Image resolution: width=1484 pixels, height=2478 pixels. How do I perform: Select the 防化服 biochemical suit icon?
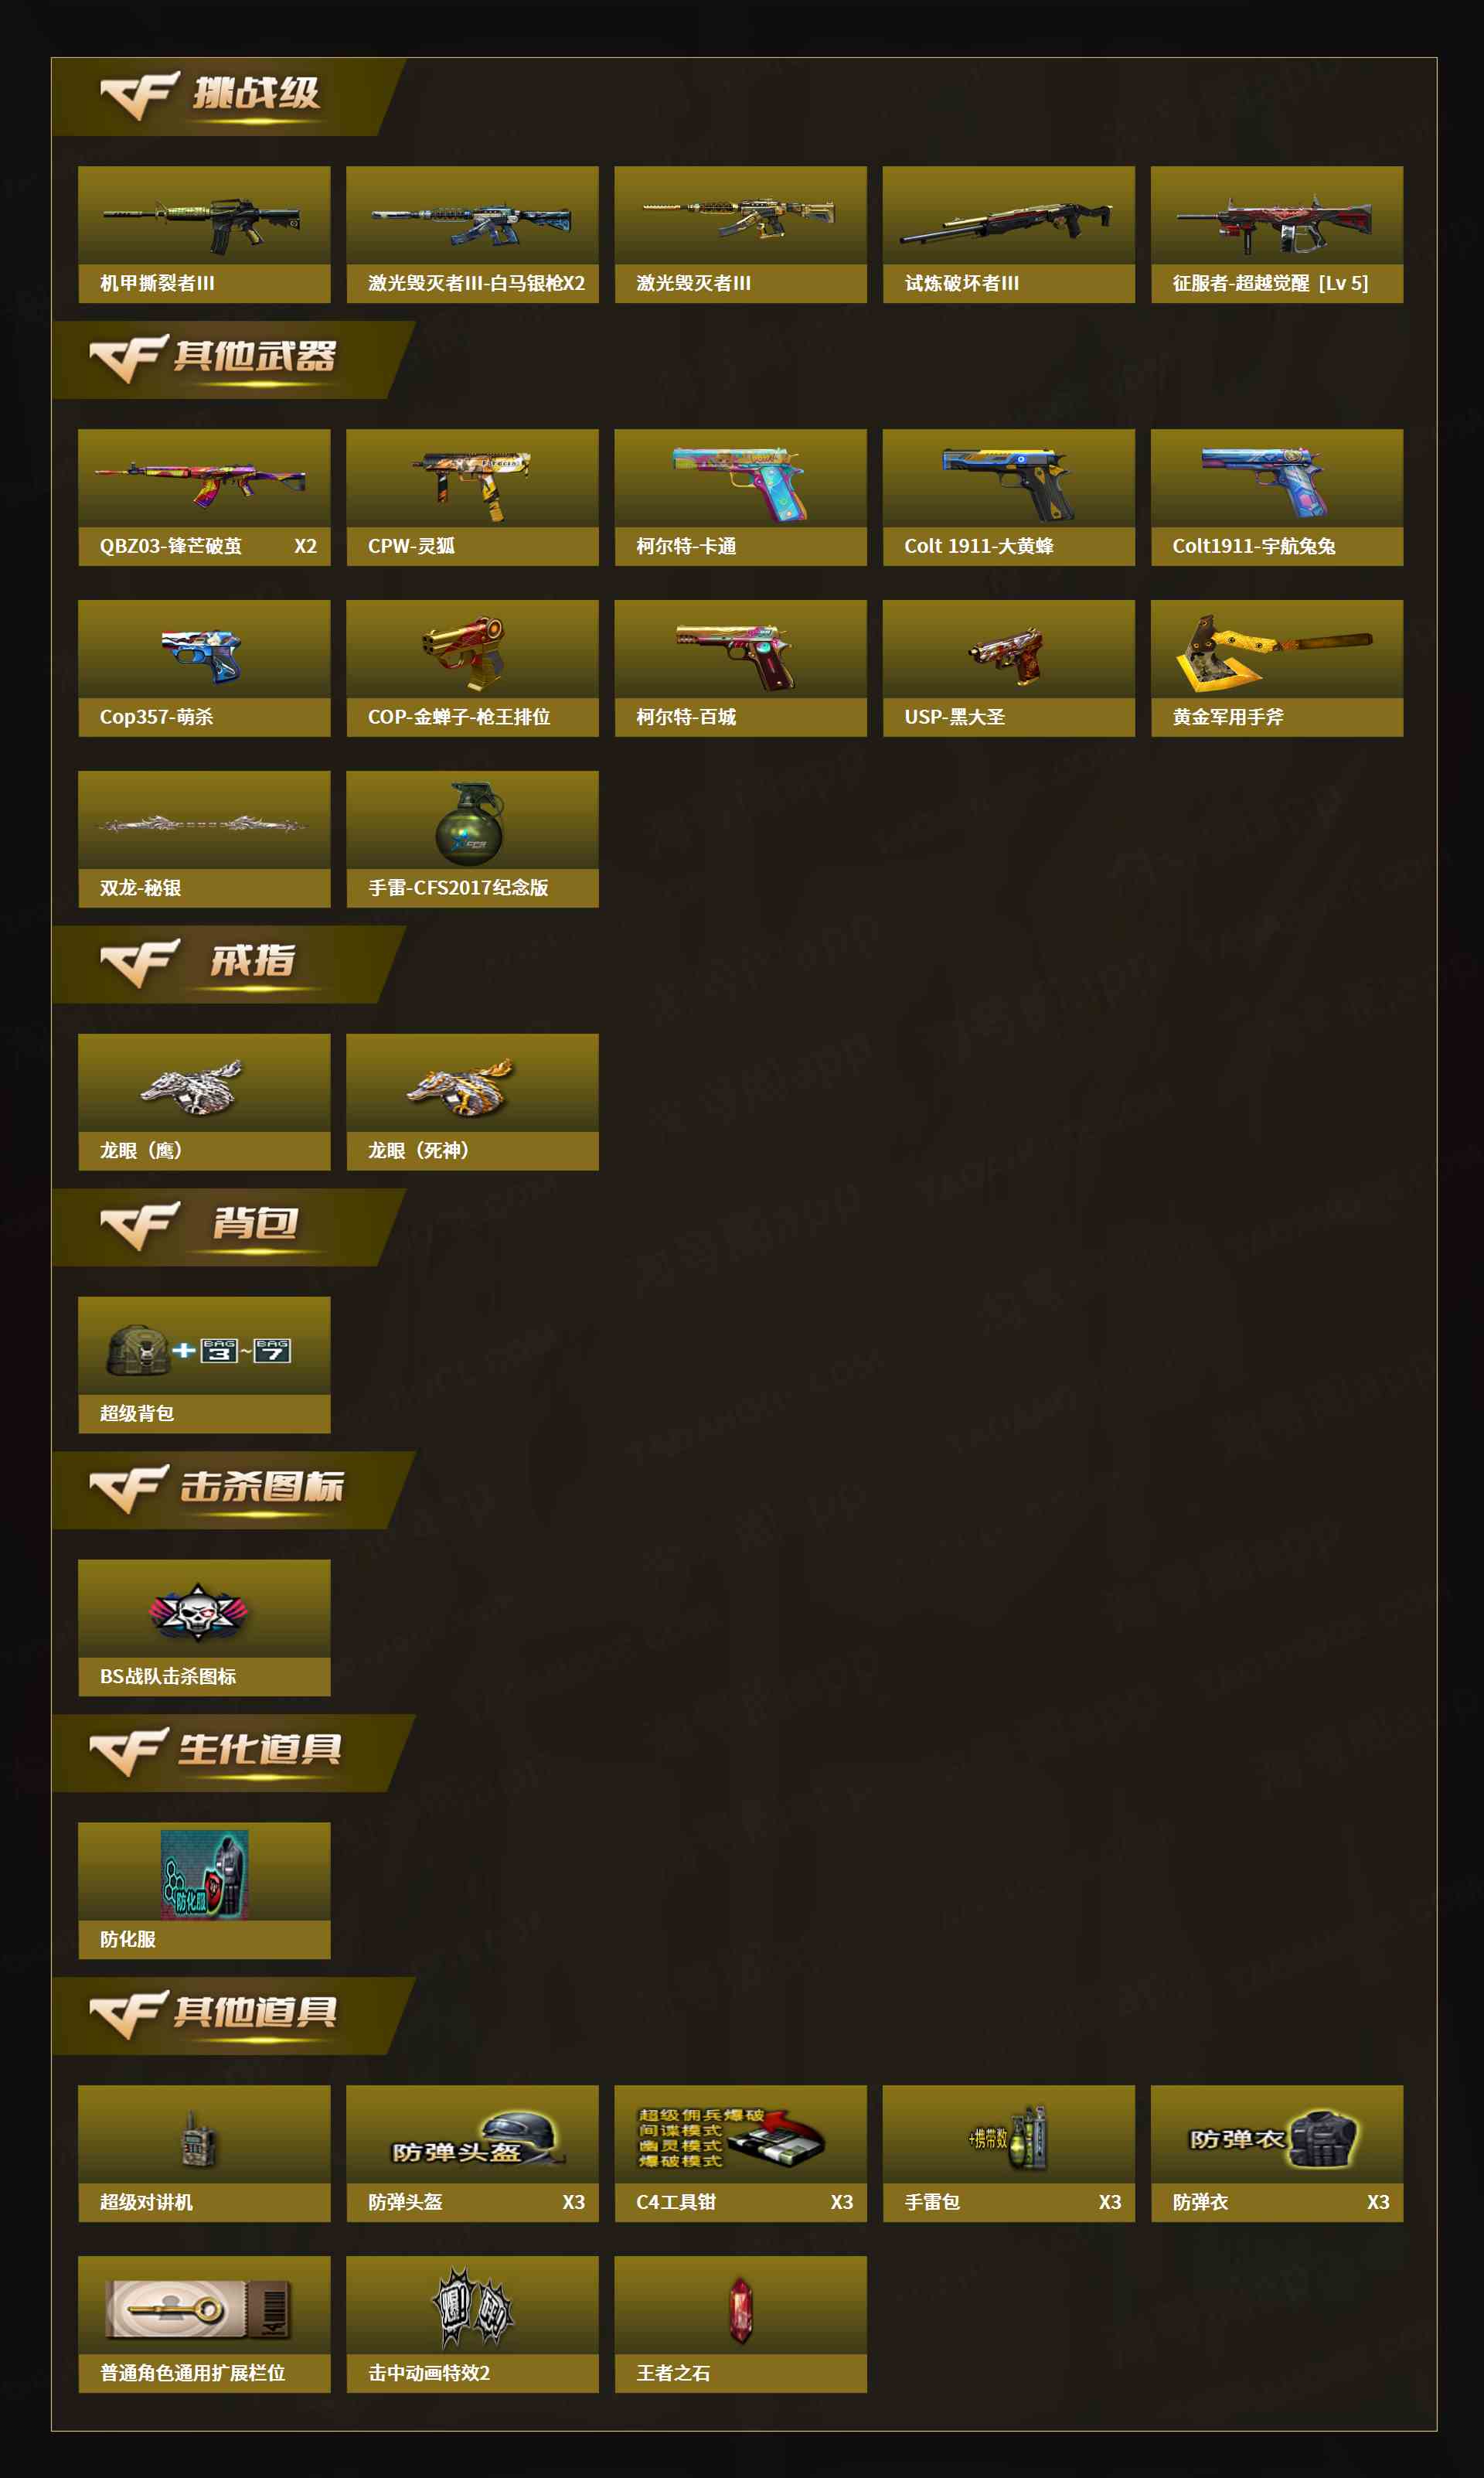click(204, 1874)
